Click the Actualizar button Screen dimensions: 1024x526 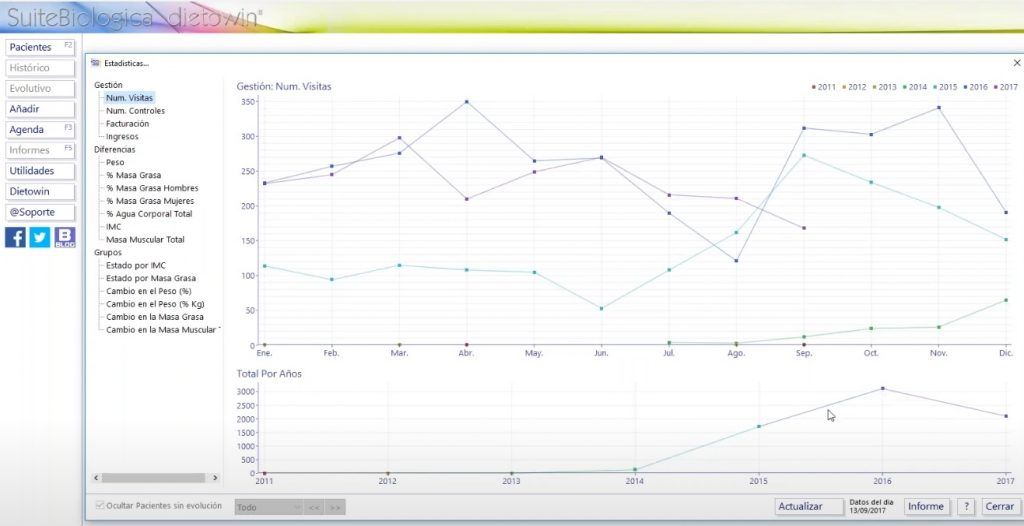pyautogui.click(x=809, y=506)
